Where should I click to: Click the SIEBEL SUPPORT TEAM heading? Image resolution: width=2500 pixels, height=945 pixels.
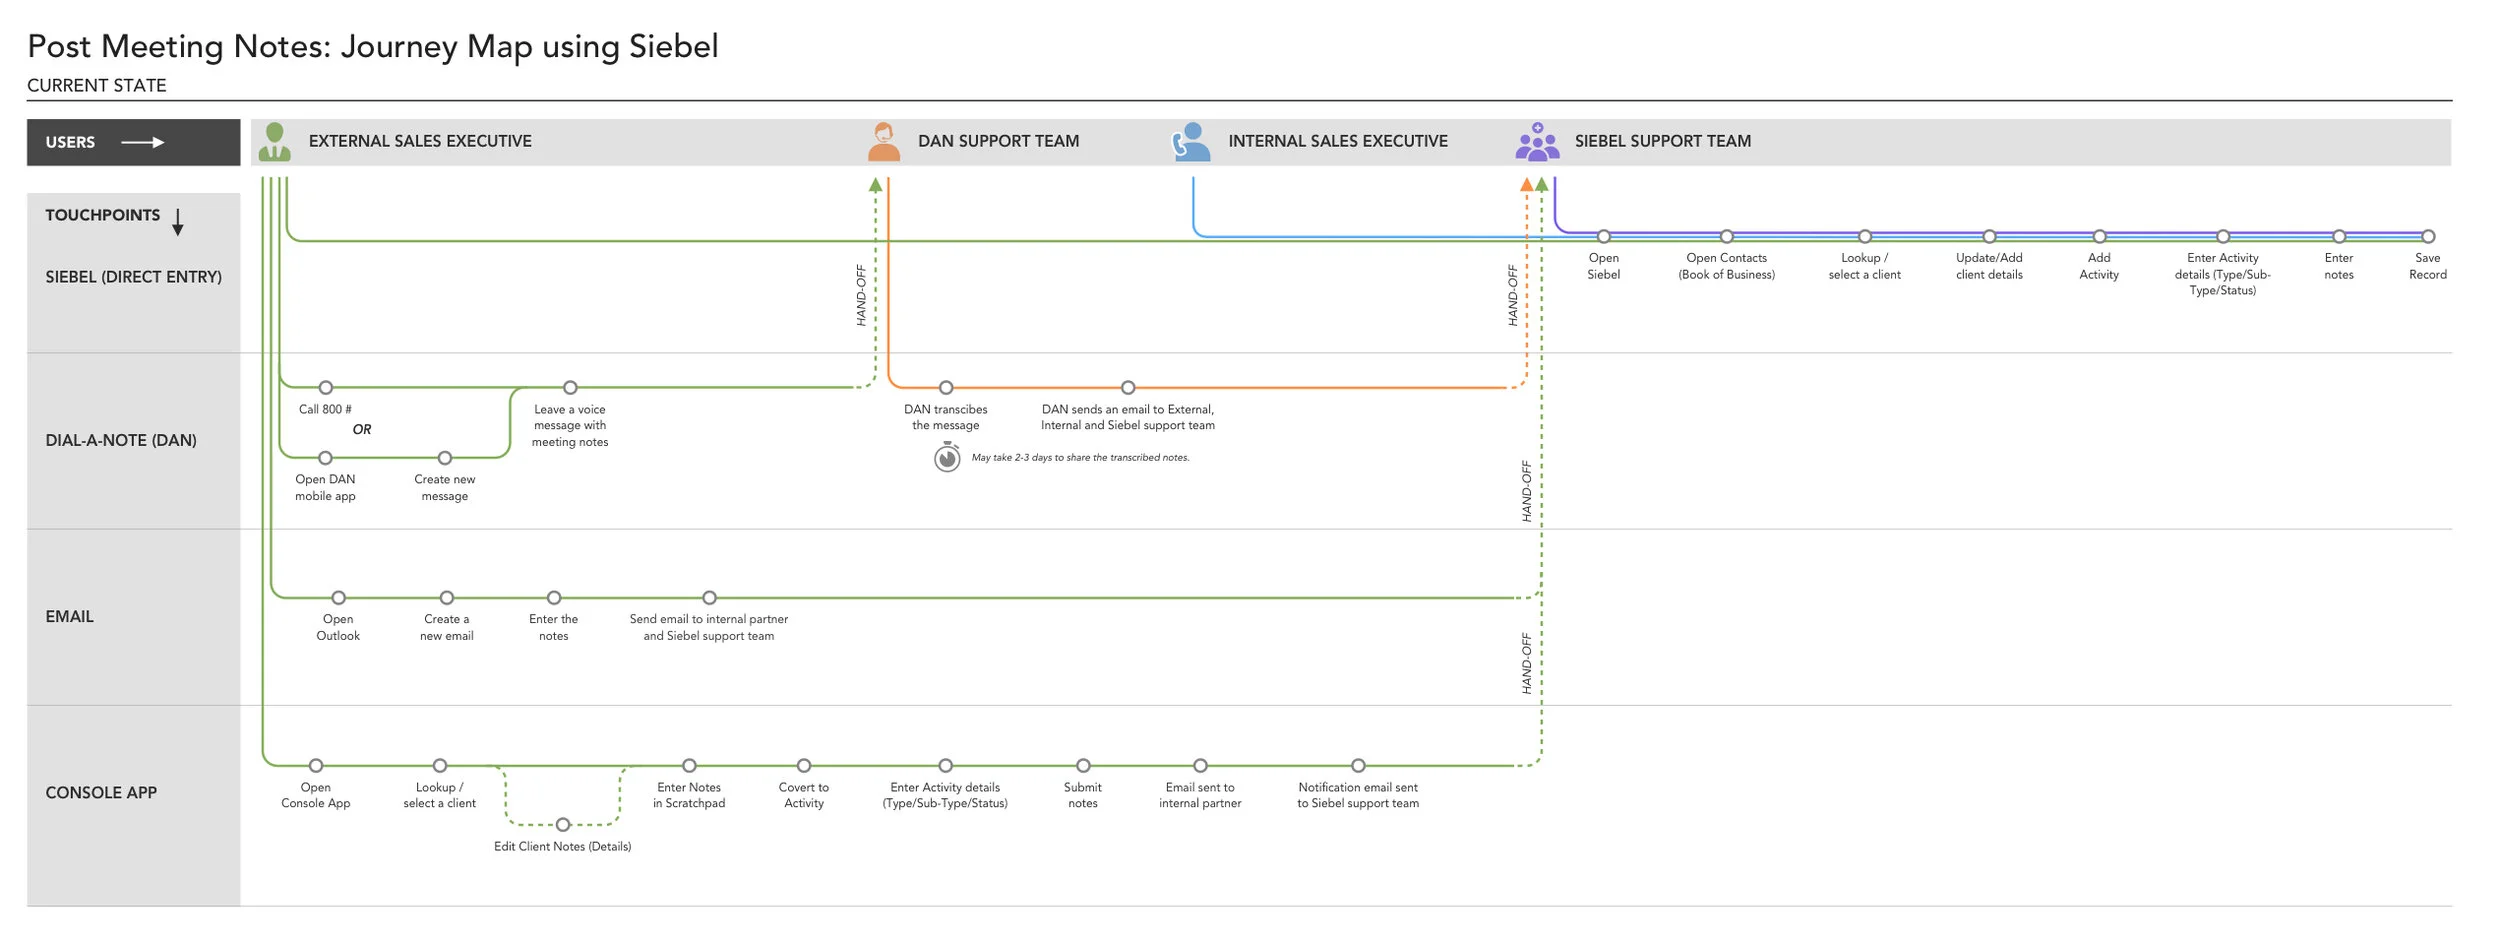1663,141
